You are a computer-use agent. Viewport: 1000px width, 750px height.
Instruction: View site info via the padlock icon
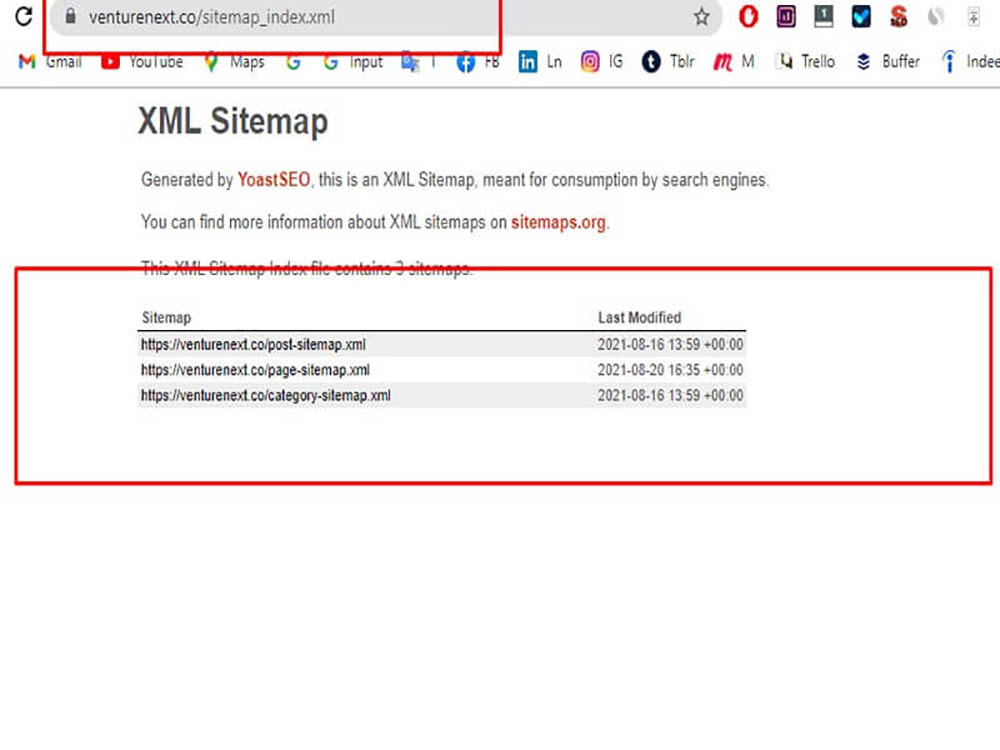[71, 16]
